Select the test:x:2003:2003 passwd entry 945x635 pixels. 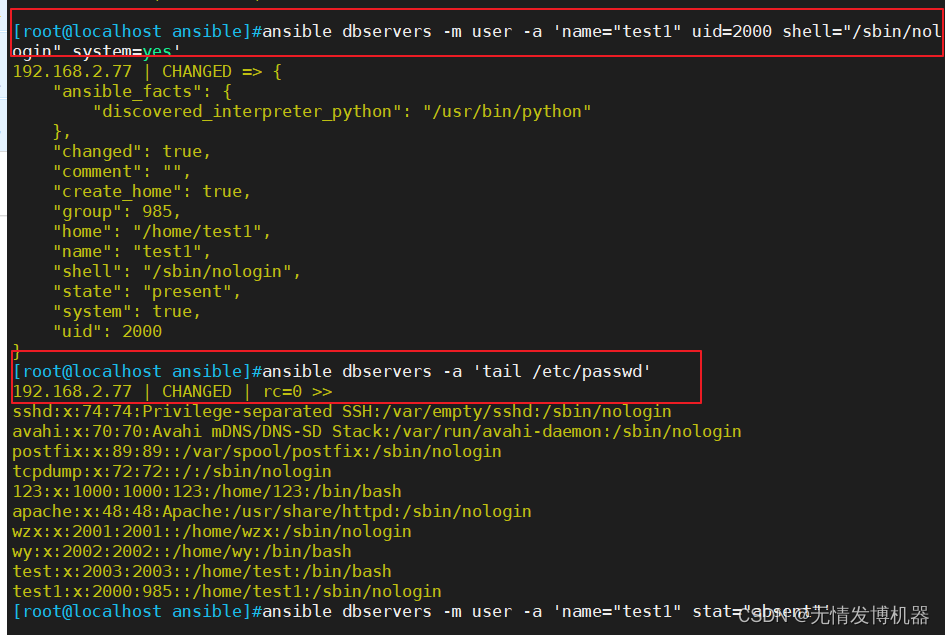202,571
